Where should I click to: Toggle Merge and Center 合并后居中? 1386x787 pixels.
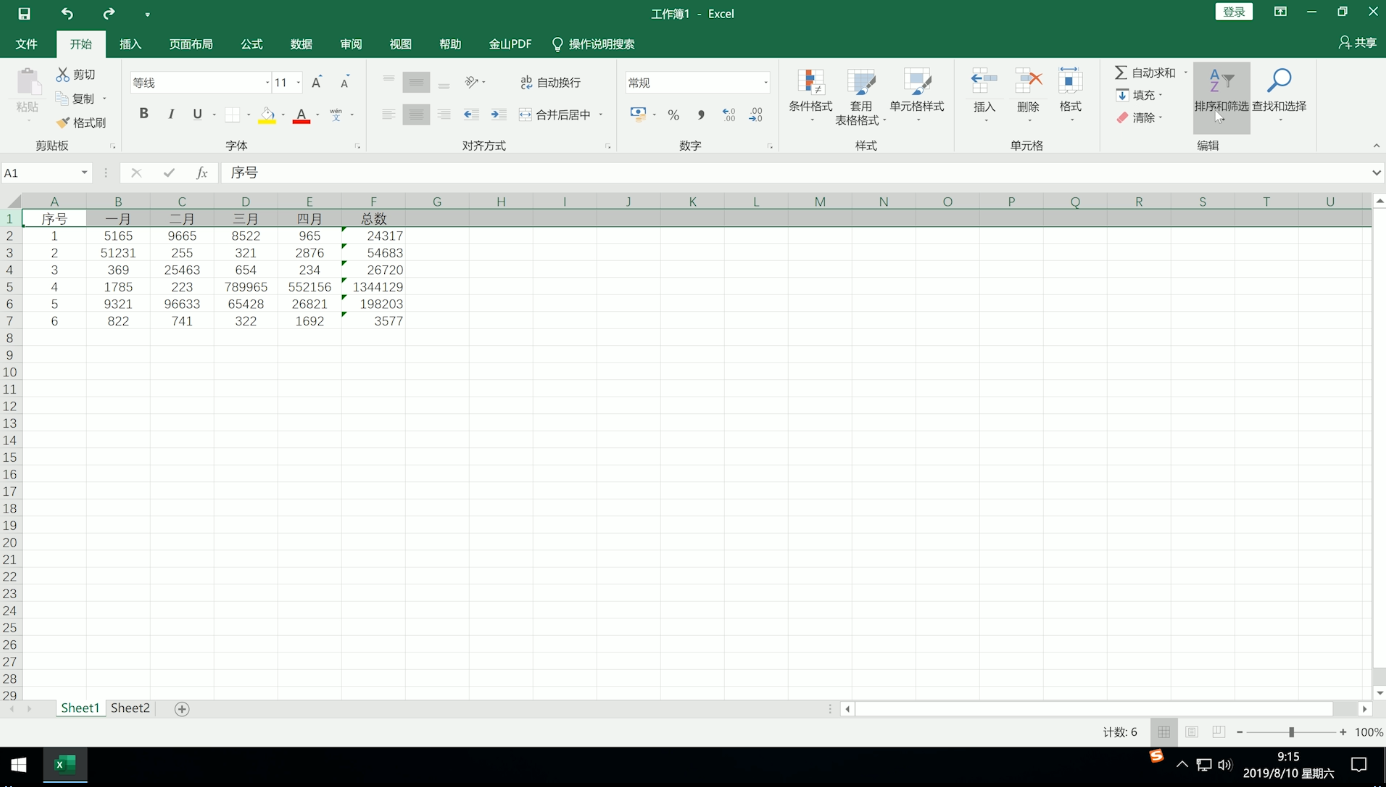tap(555, 115)
